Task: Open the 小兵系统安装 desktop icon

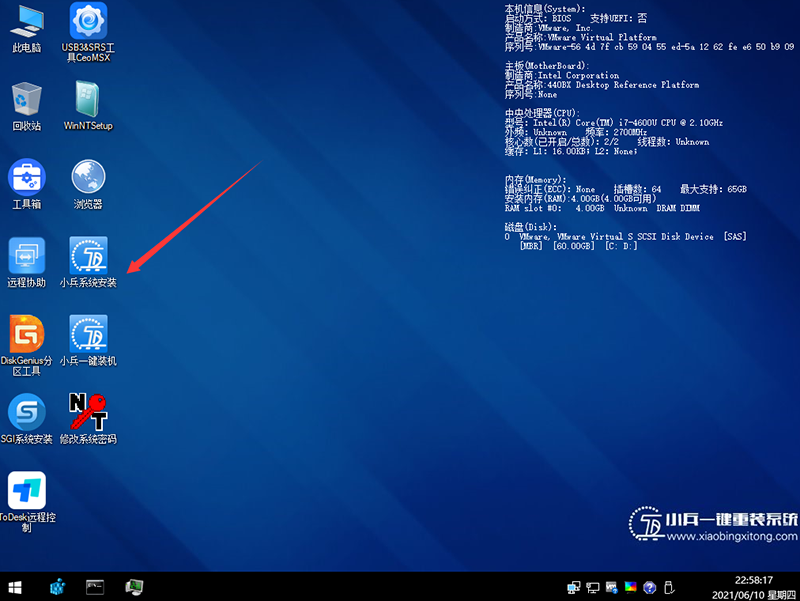Action: [x=88, y=256]
